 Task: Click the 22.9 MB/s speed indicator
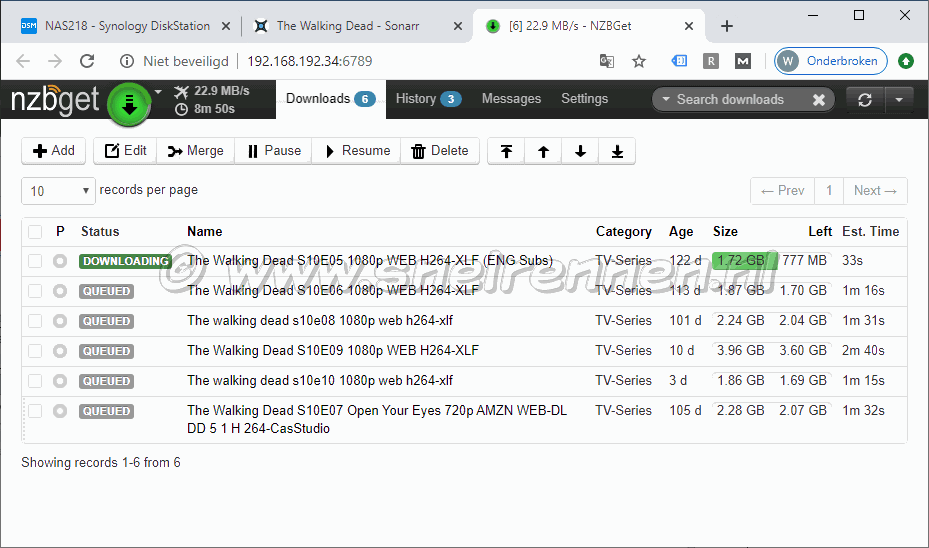[x=213, y=91]
